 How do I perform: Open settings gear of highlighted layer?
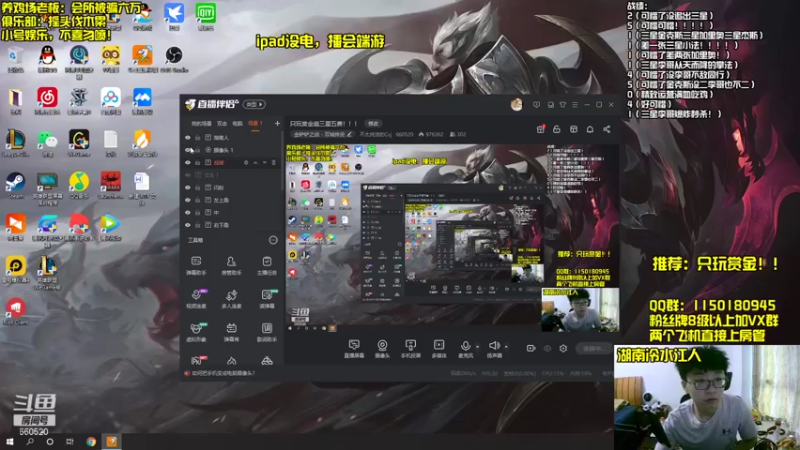click(x=246, y=163)
